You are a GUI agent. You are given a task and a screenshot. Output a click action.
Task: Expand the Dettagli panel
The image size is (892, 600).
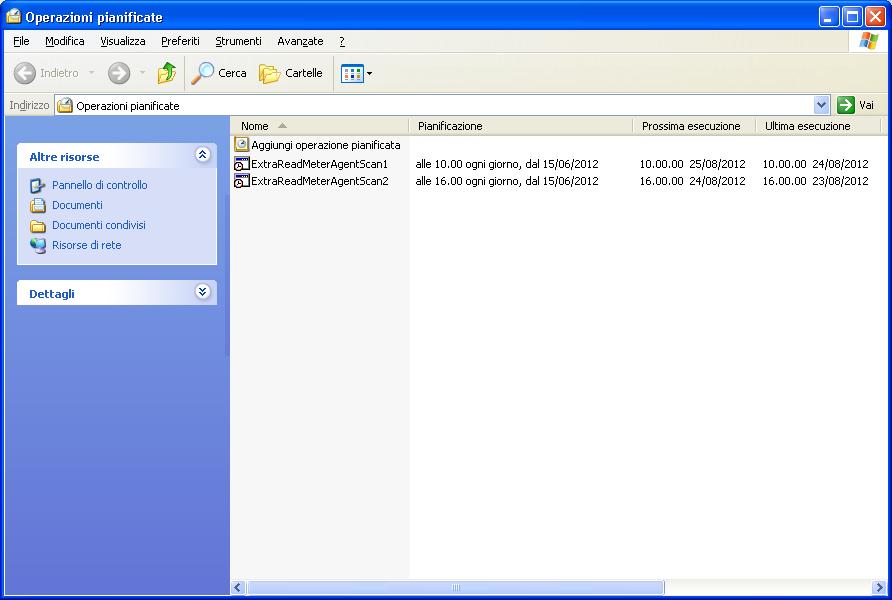[x=203, y=292]
